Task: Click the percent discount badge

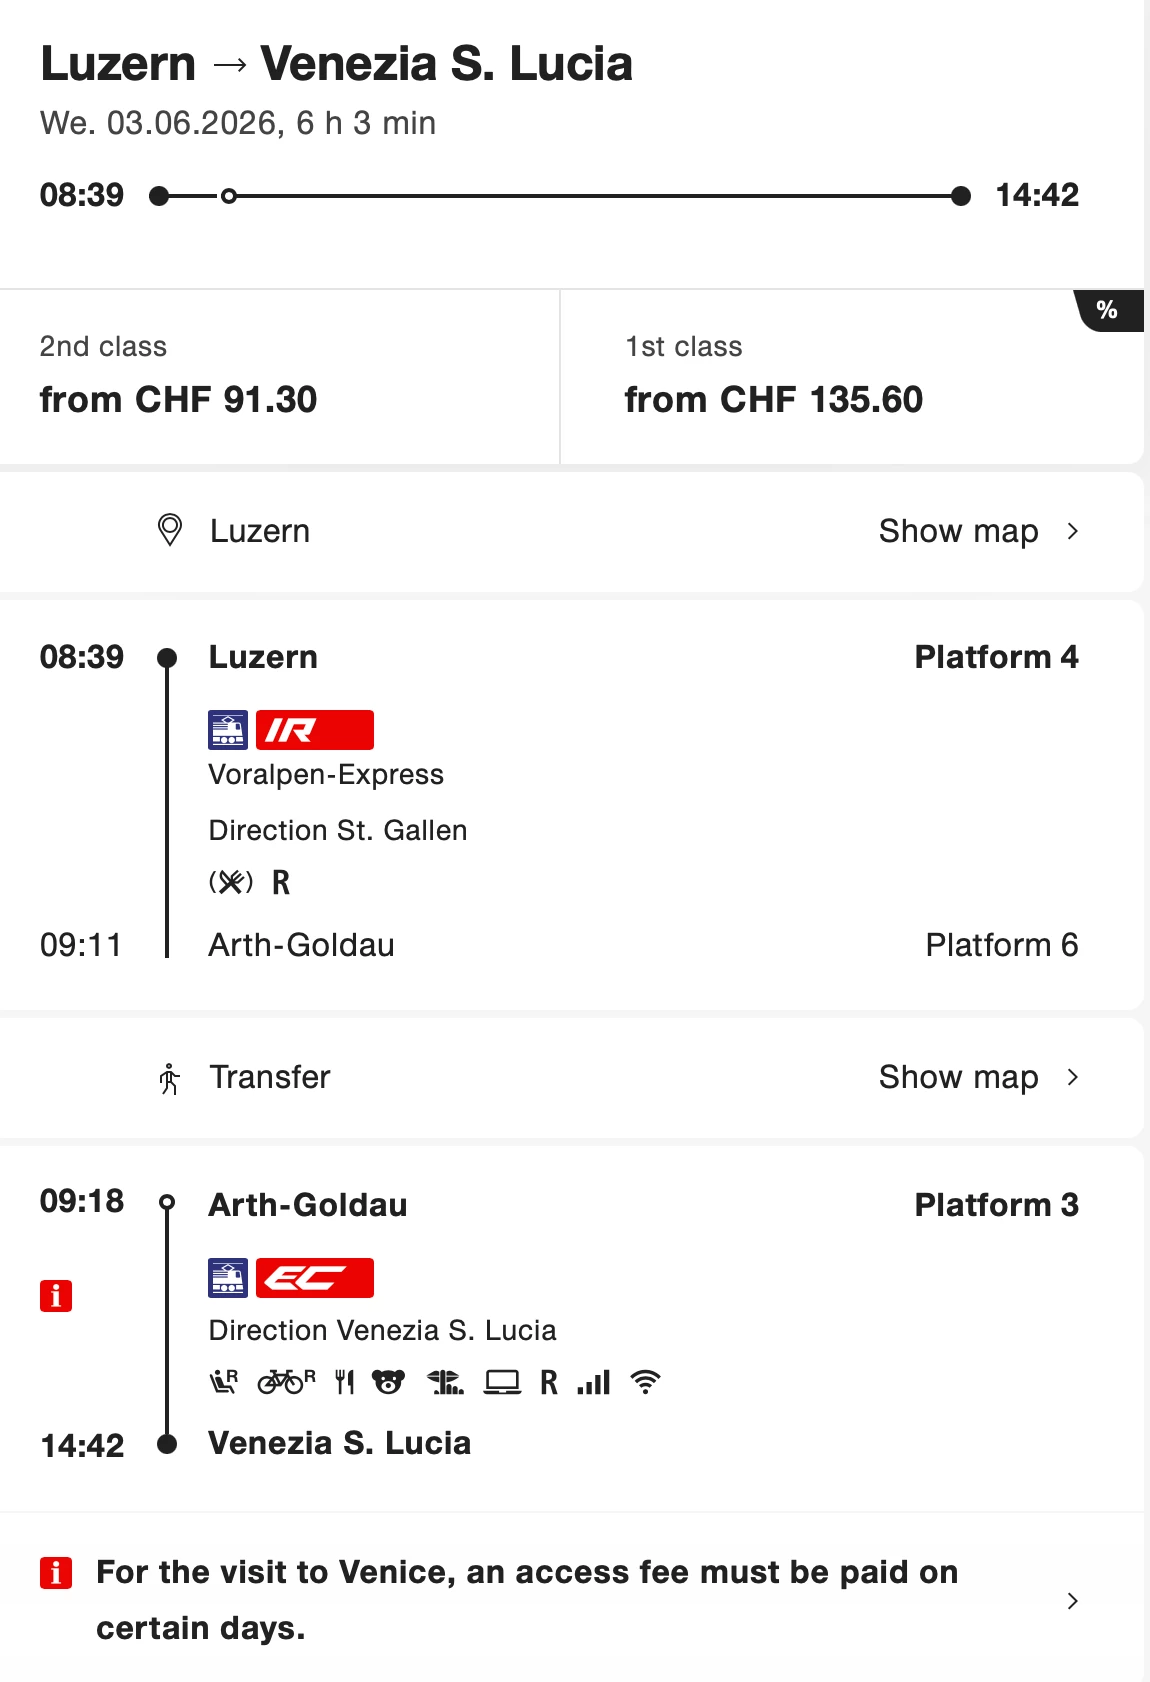Action: pos(1107,310)
